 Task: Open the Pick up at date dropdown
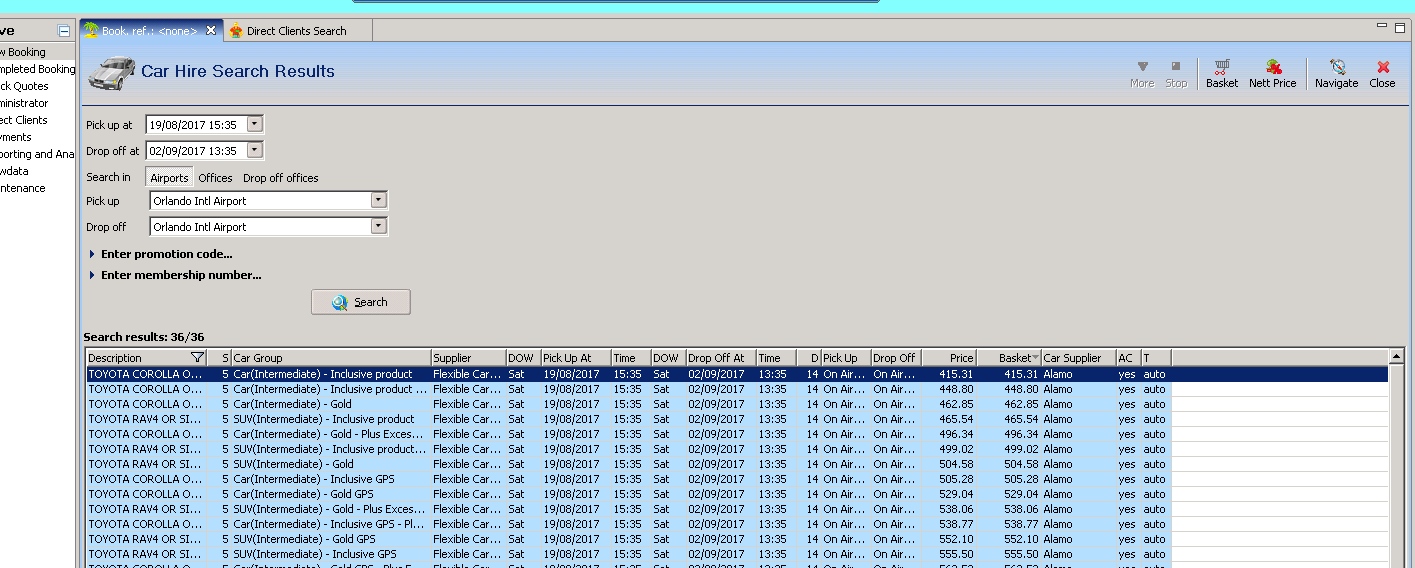[254, 125]
